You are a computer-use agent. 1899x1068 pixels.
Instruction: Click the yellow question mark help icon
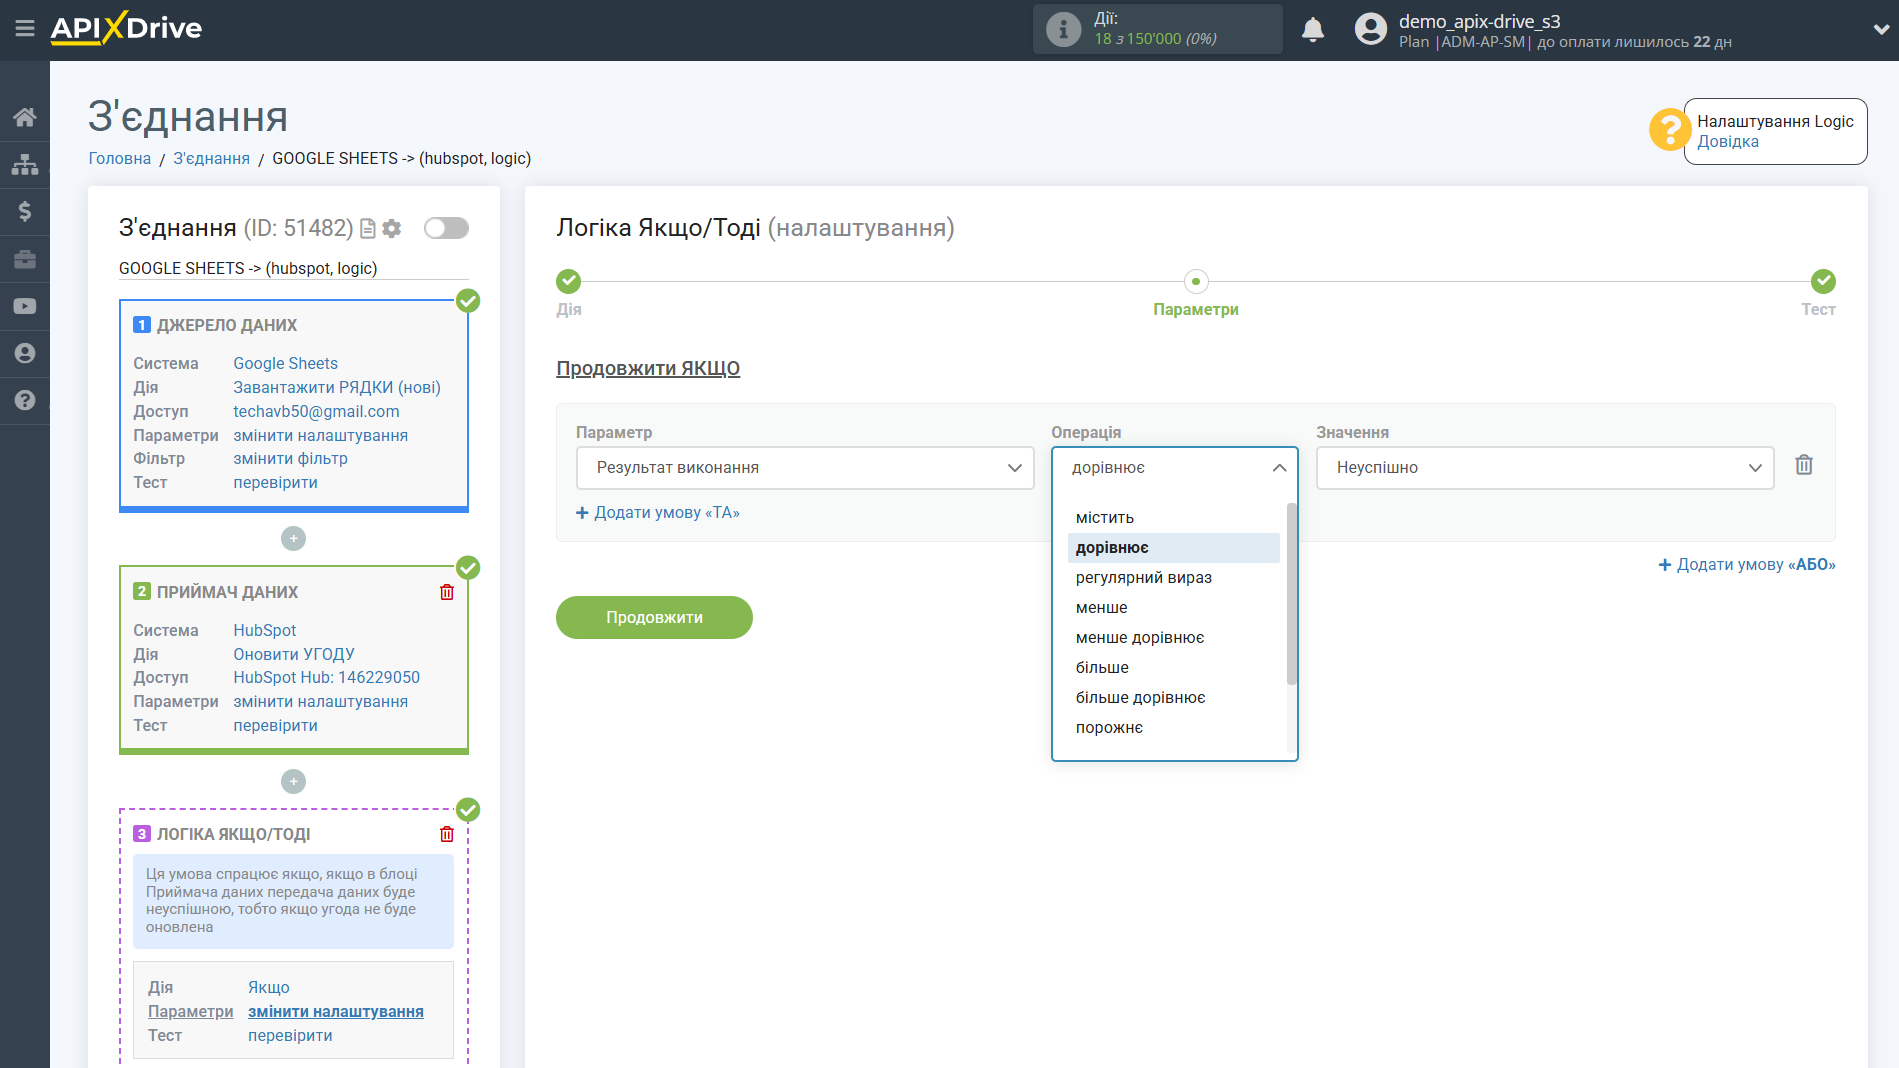click(x=1669, y=130)
